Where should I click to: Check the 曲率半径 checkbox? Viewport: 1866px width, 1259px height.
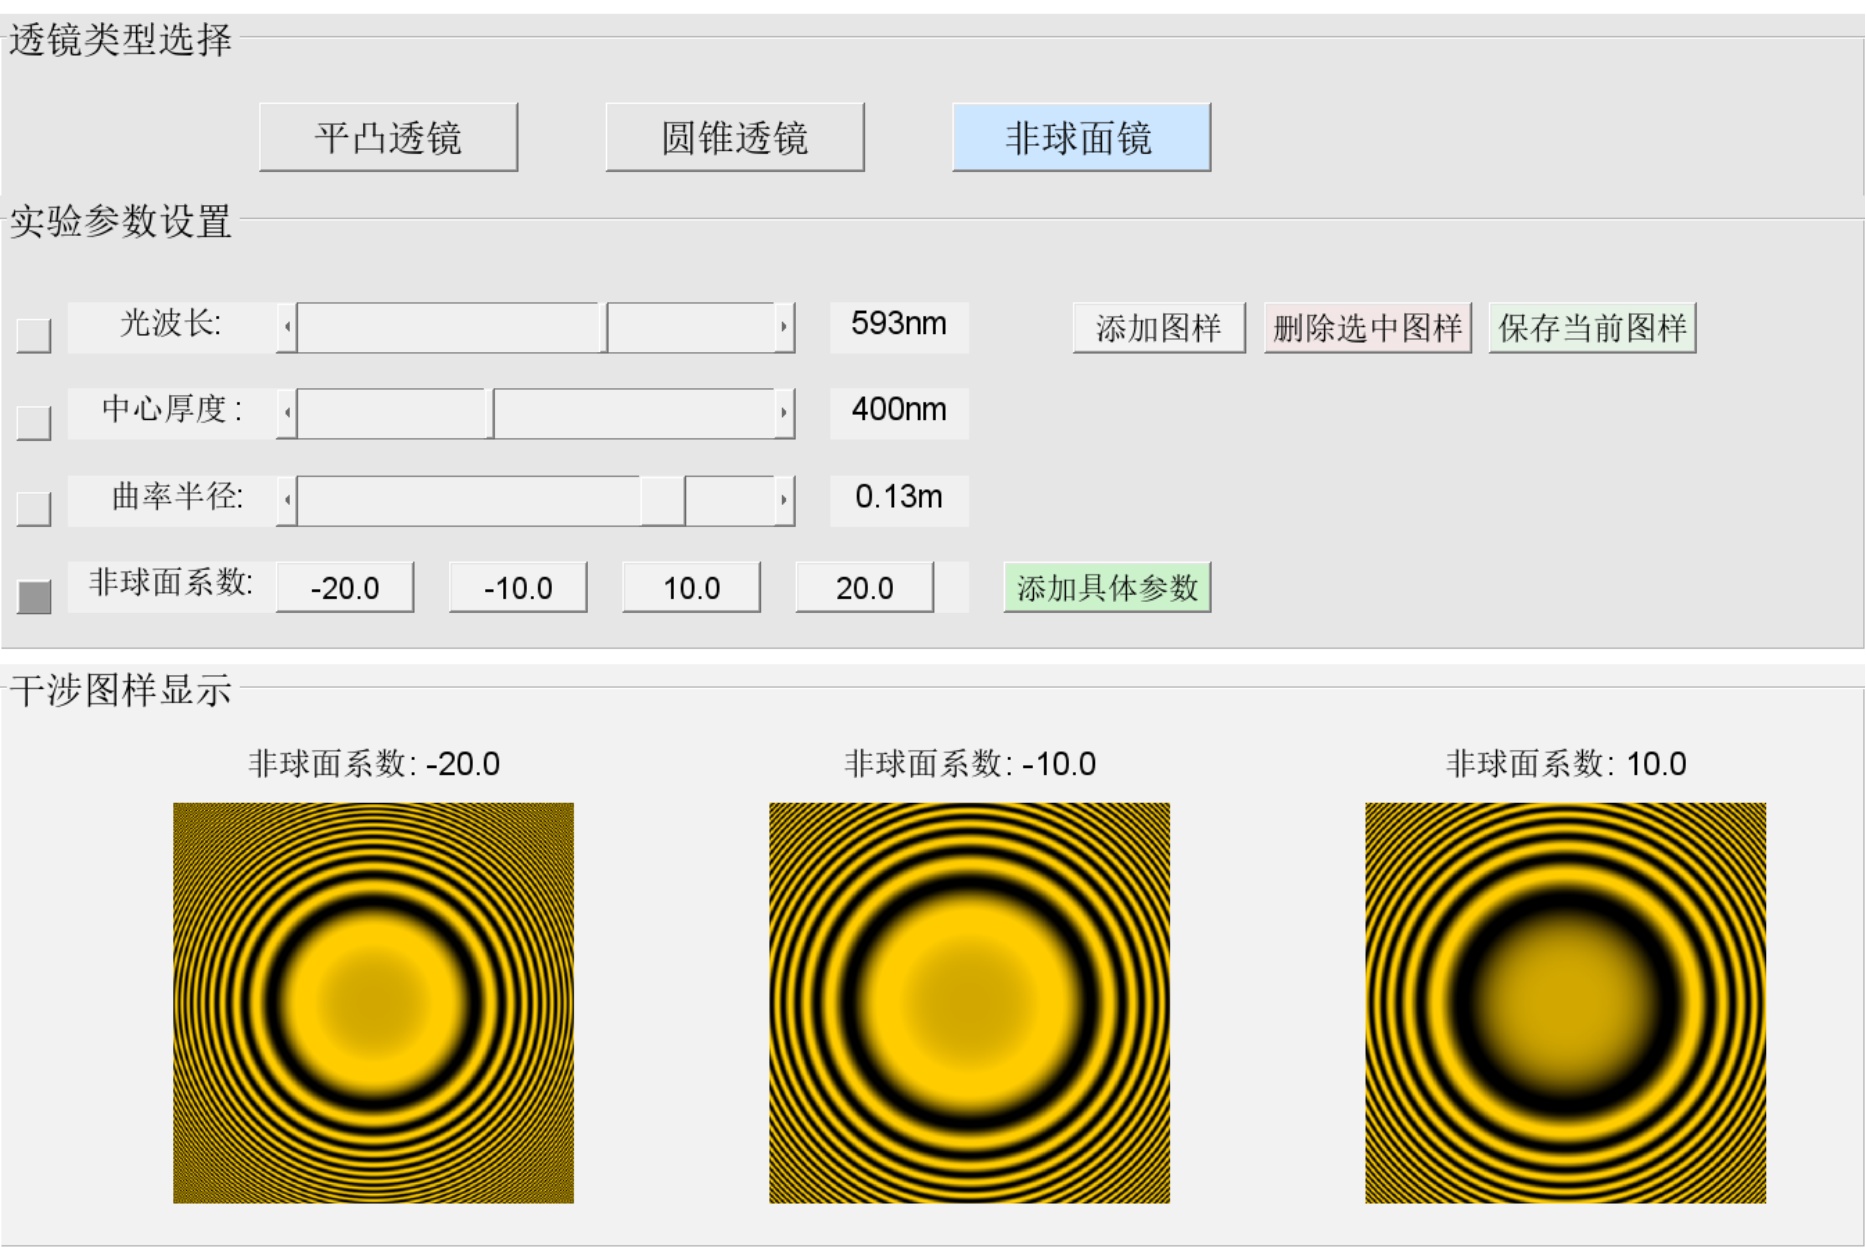coord(34,508)
